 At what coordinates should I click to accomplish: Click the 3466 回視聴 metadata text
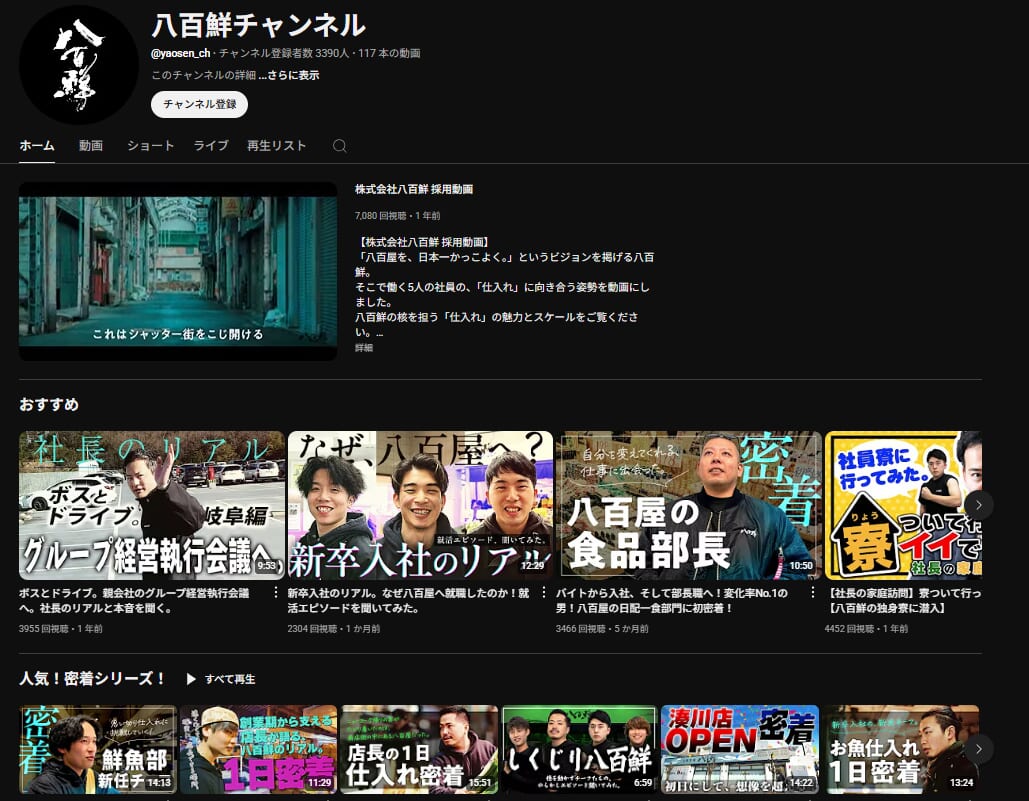tap(581, 628)
